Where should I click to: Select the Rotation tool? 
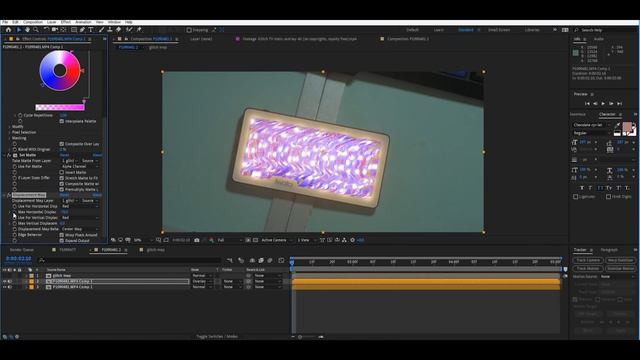46,30
